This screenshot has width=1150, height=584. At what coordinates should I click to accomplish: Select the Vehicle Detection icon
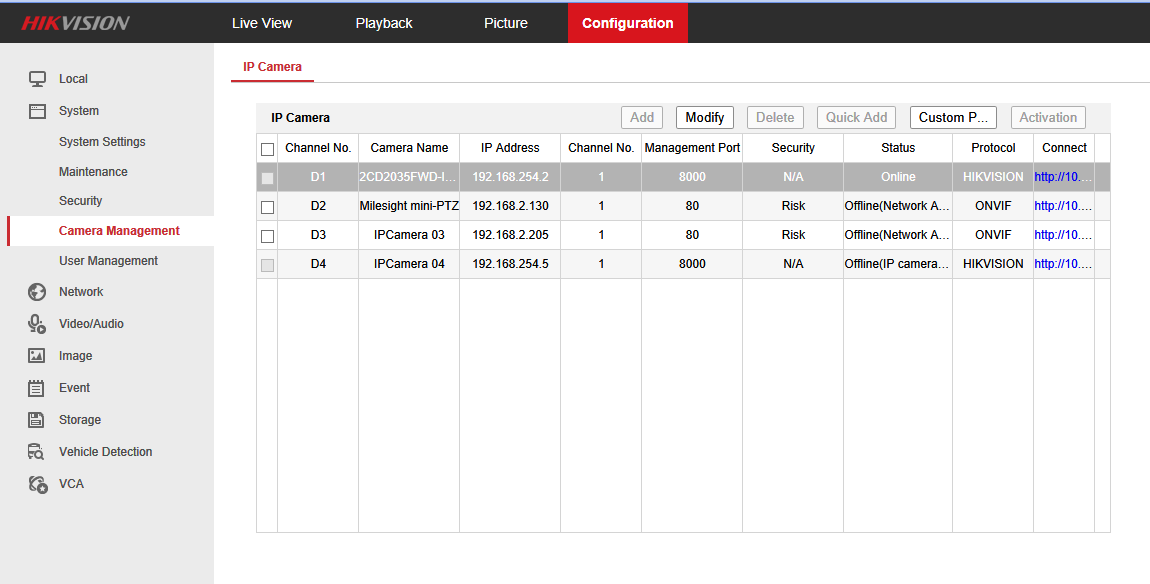tap(37, 451)
